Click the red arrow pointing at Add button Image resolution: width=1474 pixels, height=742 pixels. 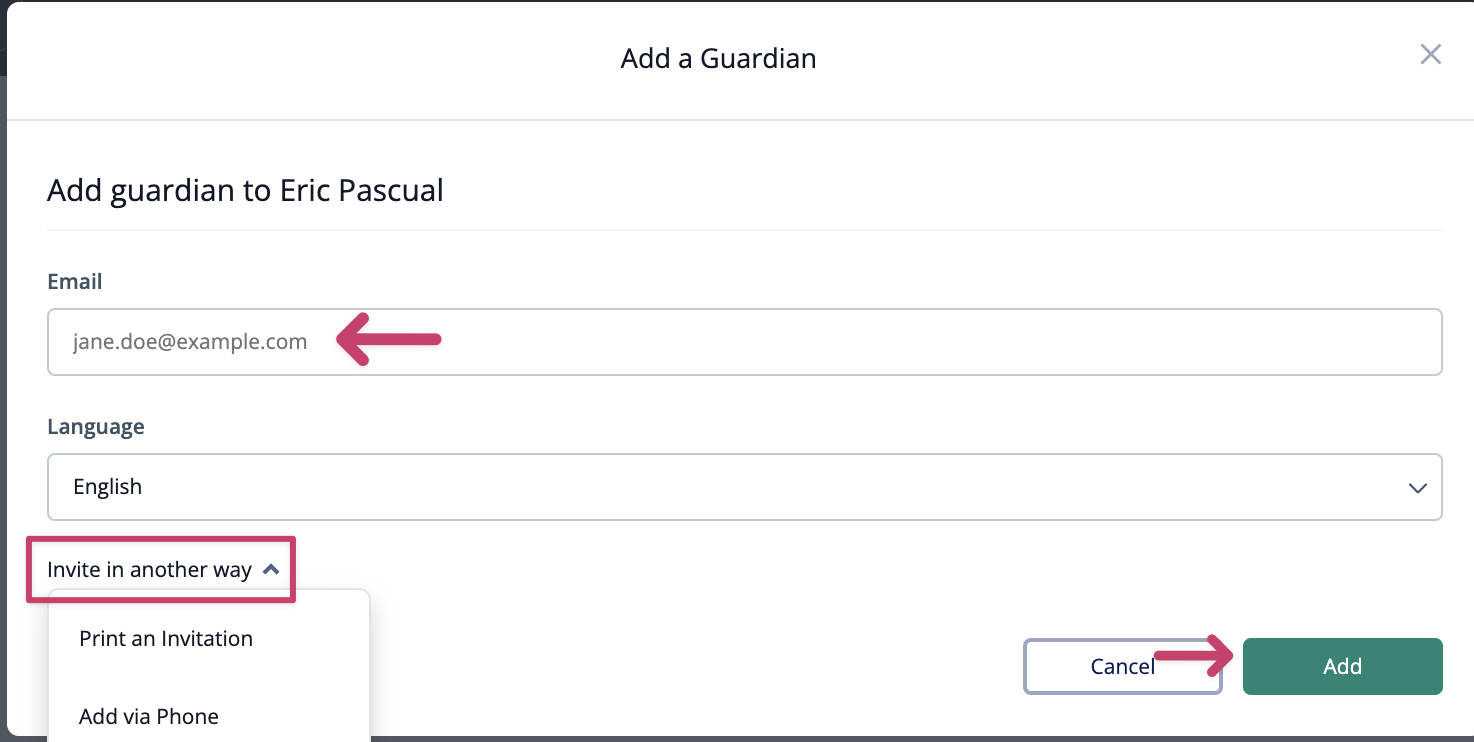pos(1192,657)
